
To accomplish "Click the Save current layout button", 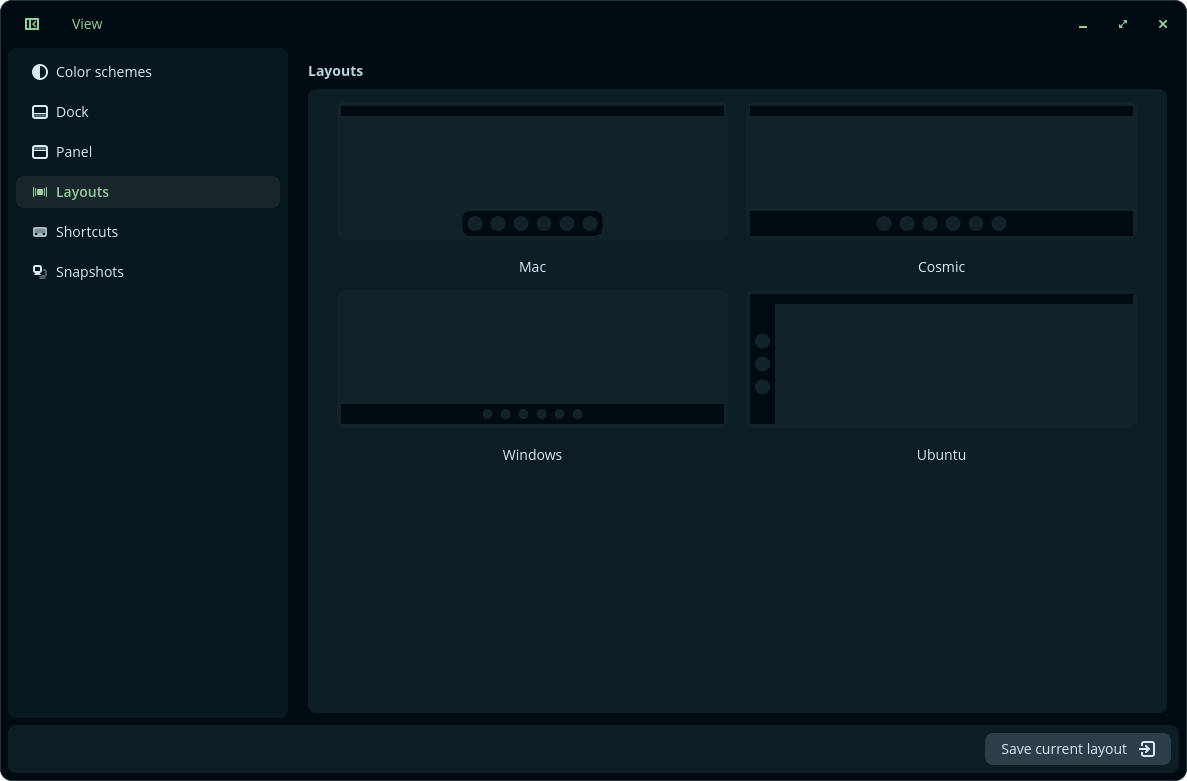I will 1078,749.
